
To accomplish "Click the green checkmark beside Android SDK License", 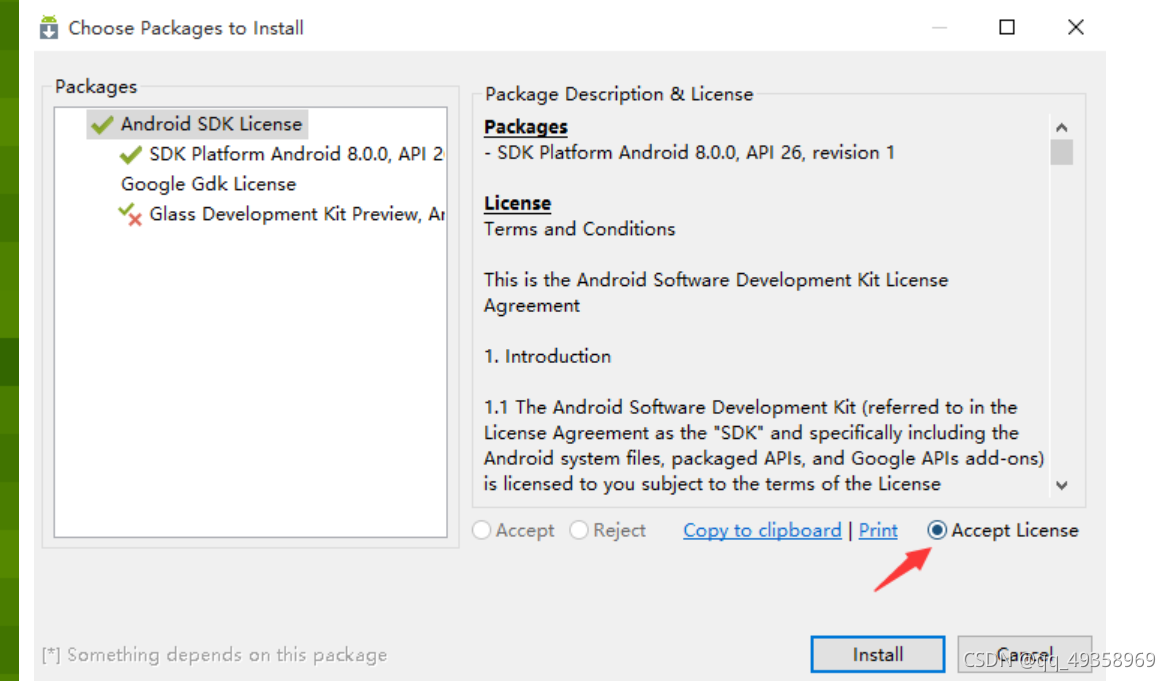I will click(x=102, y=125).
